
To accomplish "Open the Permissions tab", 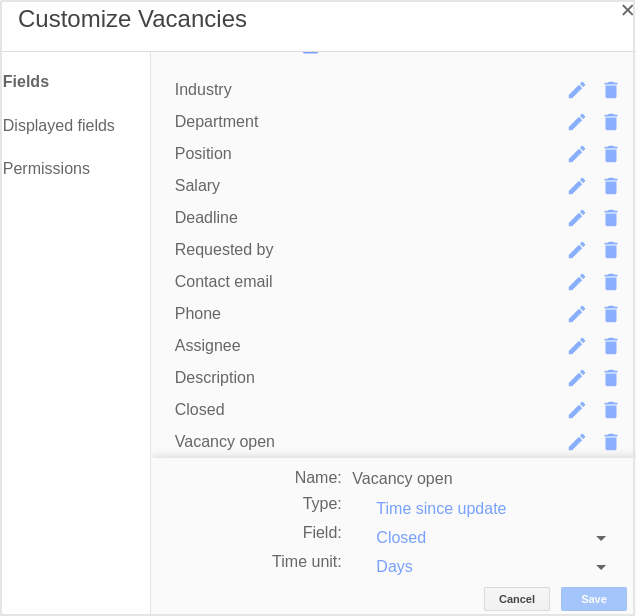I will click(46, 168).
